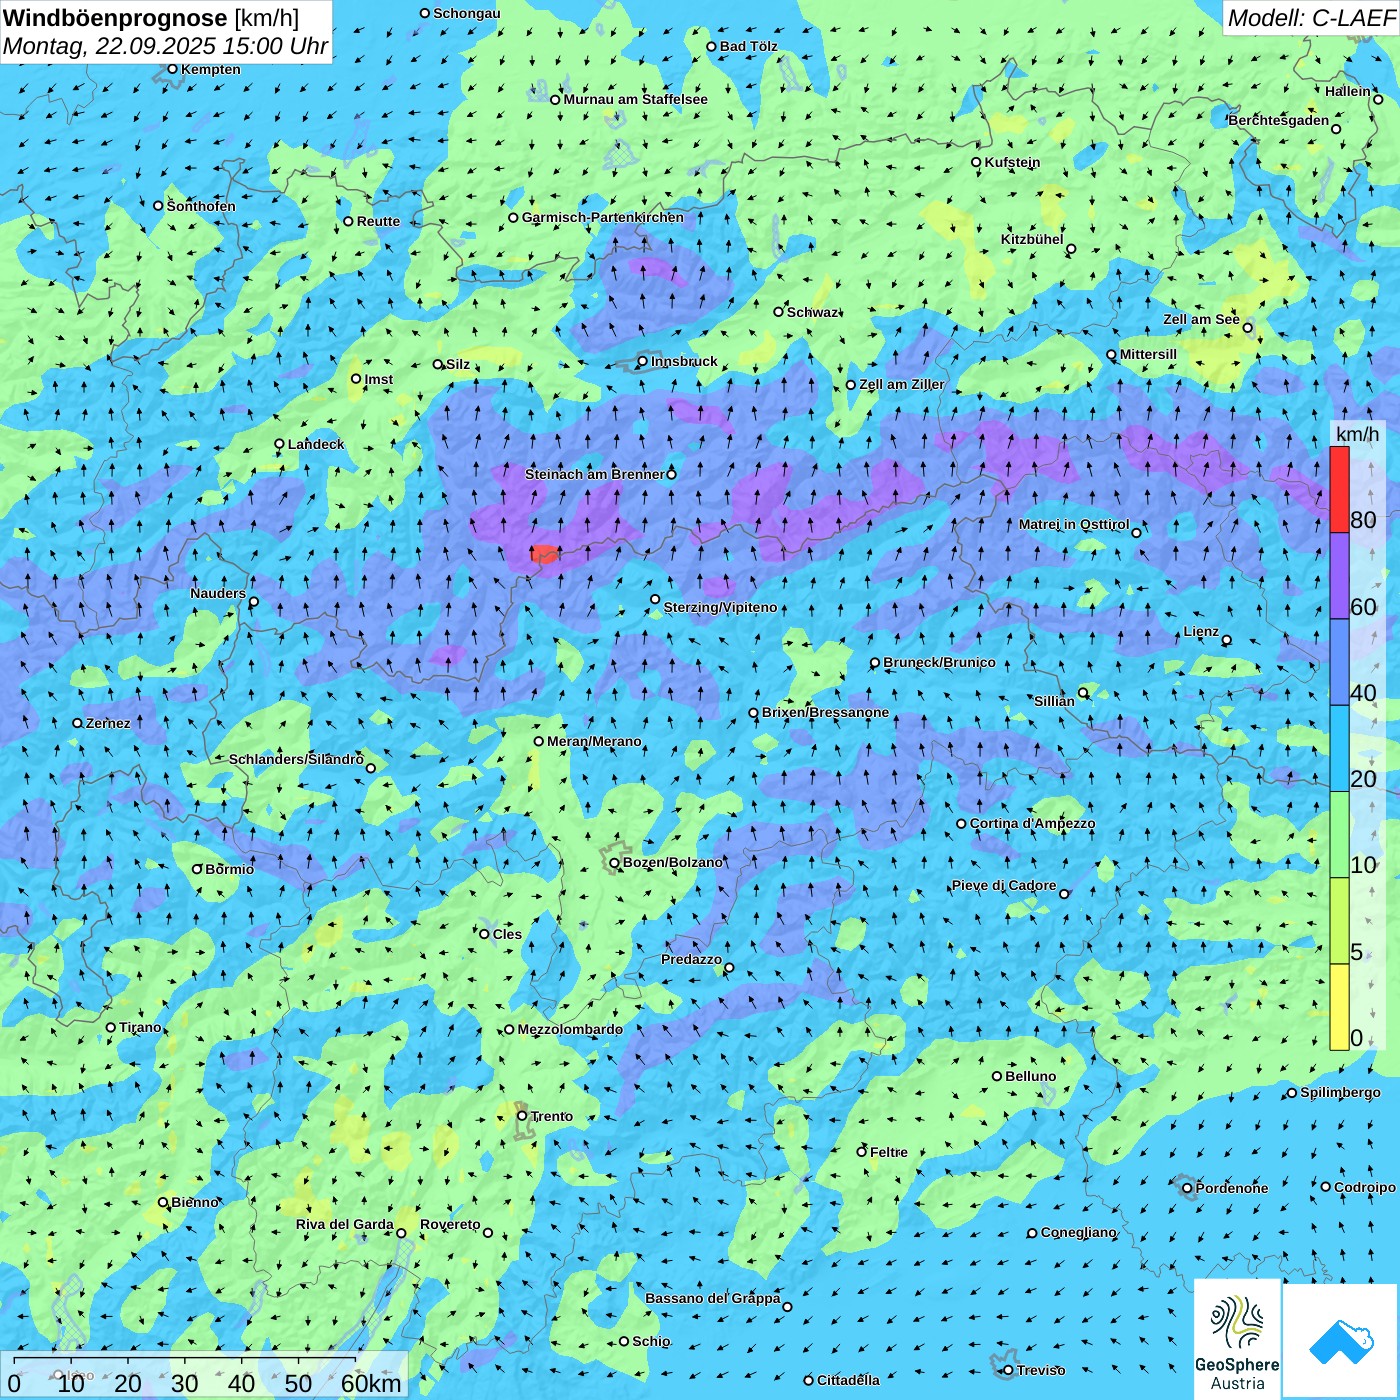Click the Garmisch-Partenkirchen label
1400x1400 pixels.
click(x=603, y=217)
